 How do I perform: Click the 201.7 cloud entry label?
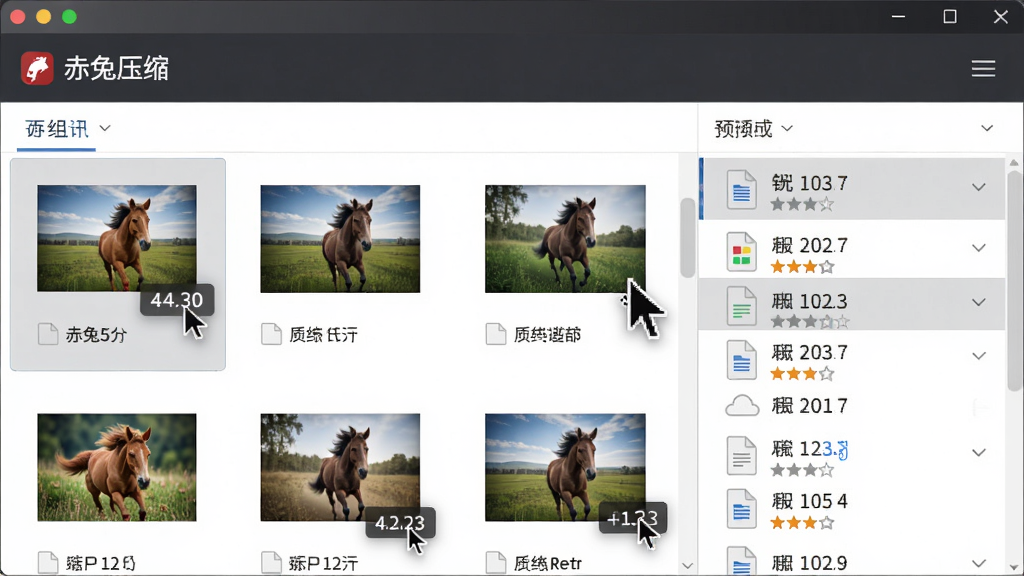809,406
